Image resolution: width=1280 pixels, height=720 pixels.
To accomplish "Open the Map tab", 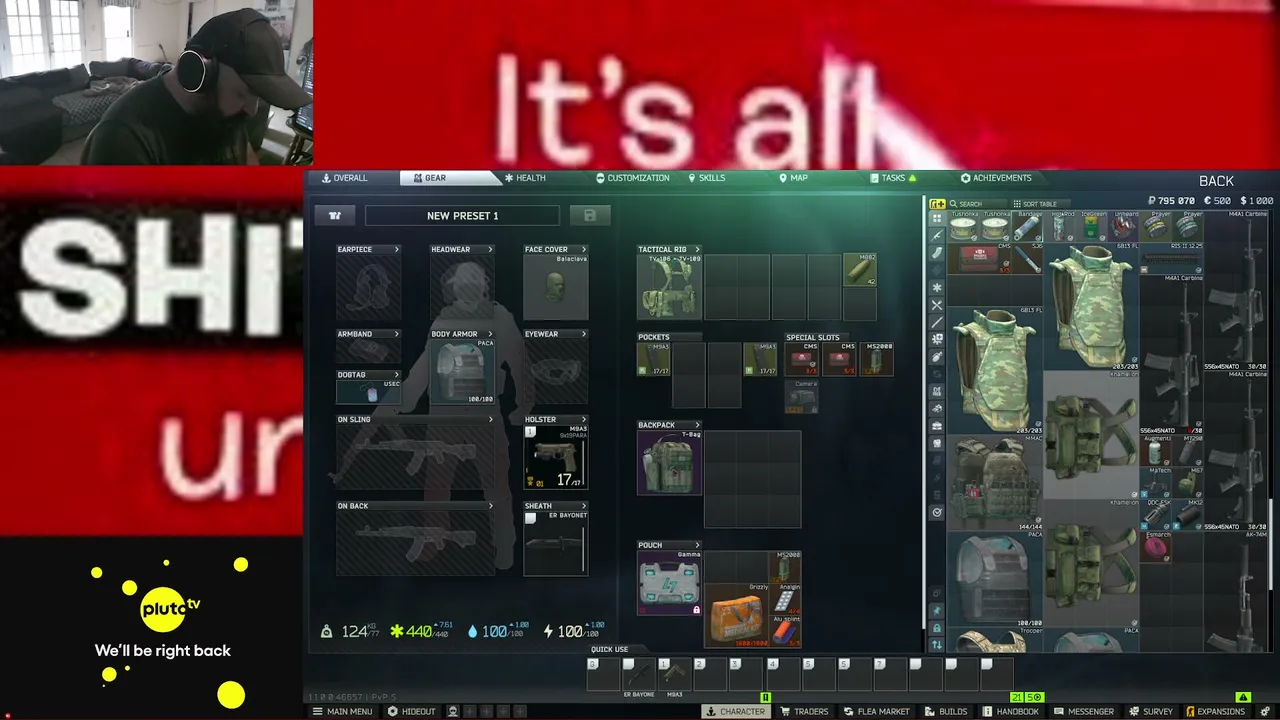I will pos(794,178).
